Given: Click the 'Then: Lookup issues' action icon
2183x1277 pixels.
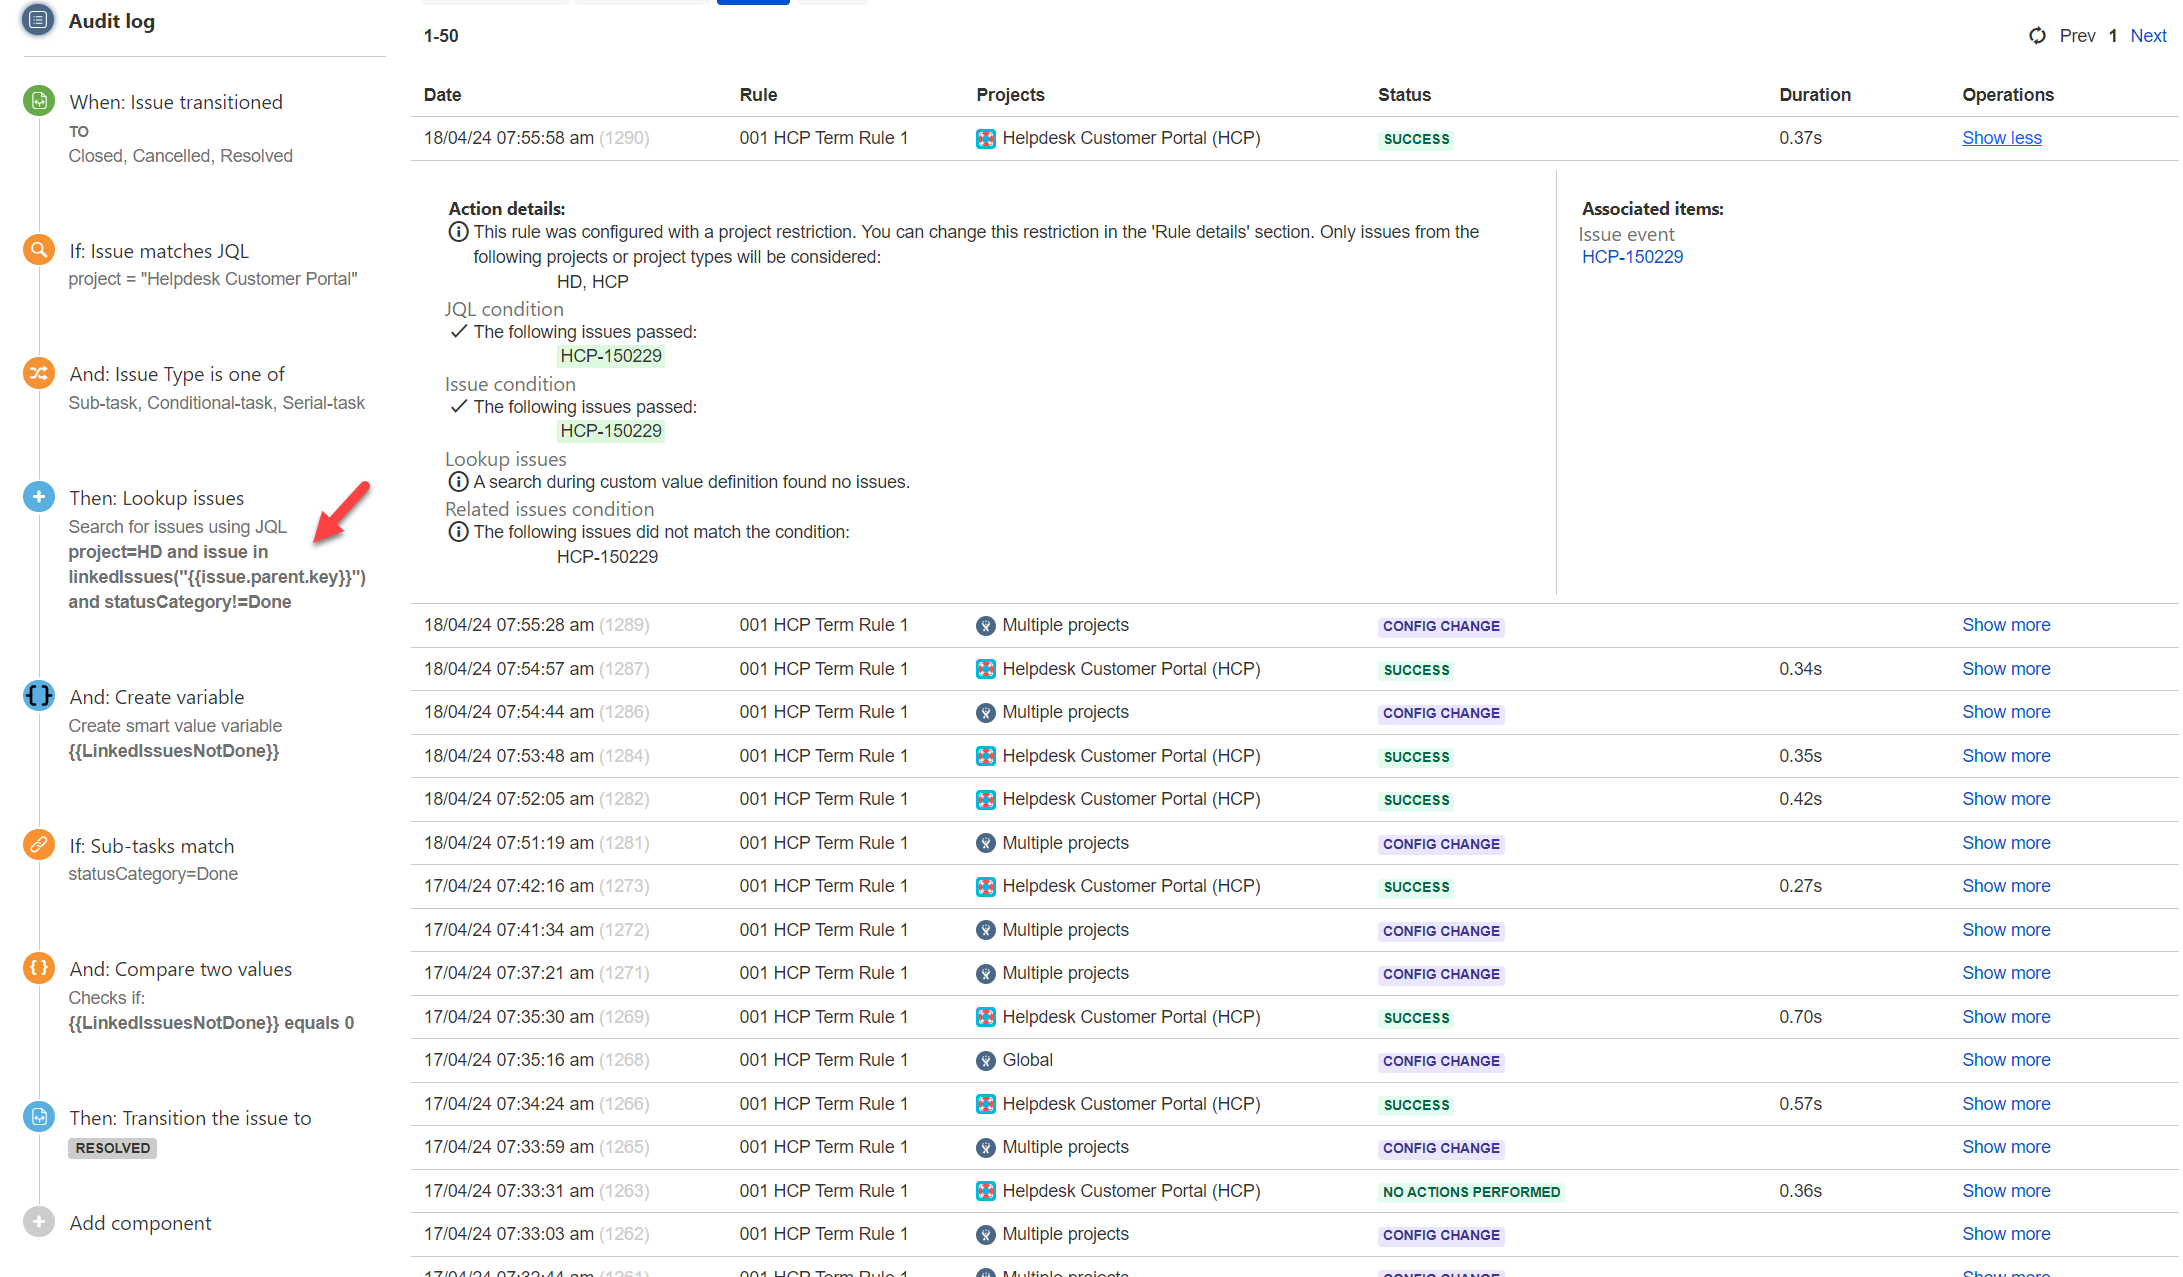Looking at the screenshot, I should pyautogui.click(x=38, y=496).
